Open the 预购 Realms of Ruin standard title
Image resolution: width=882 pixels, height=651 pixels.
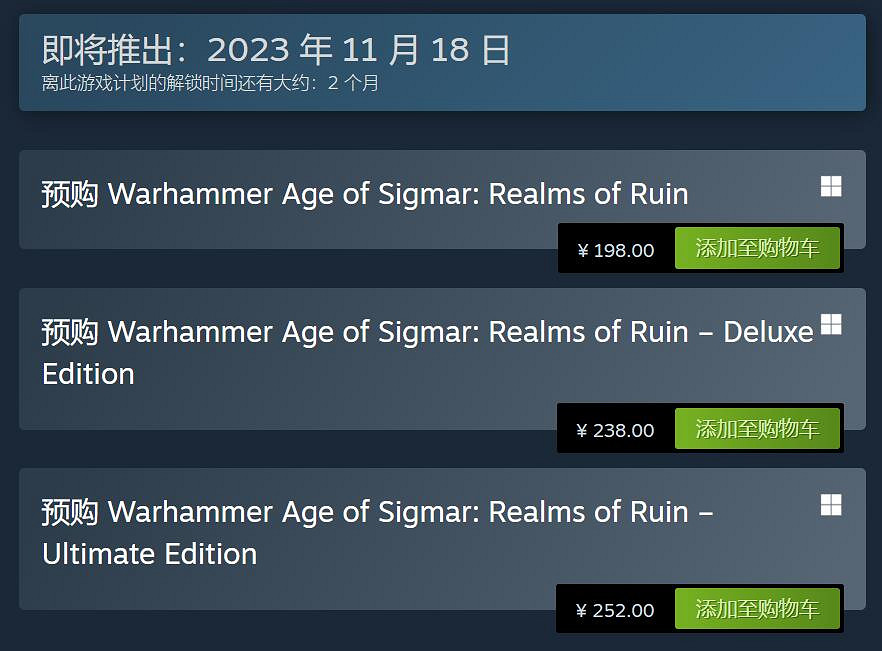click(364, 194)
